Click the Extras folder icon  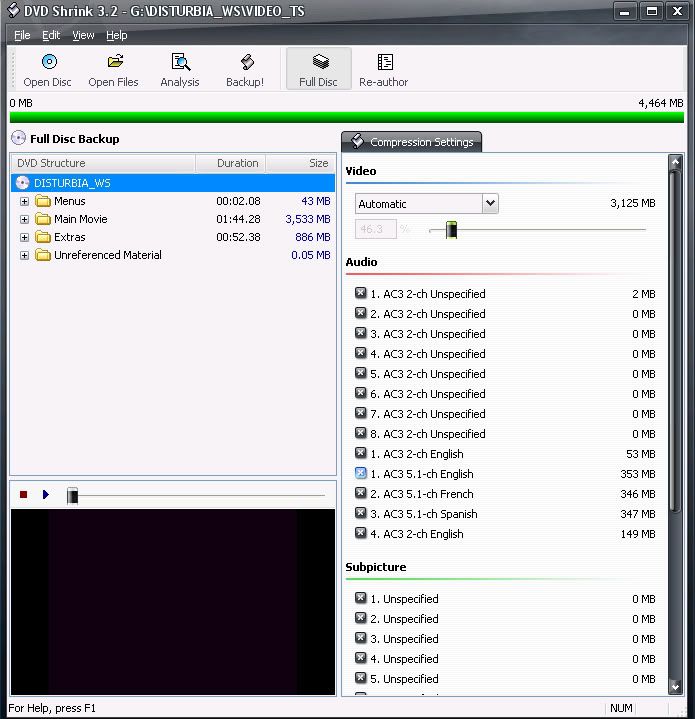[x=43, y=237]
